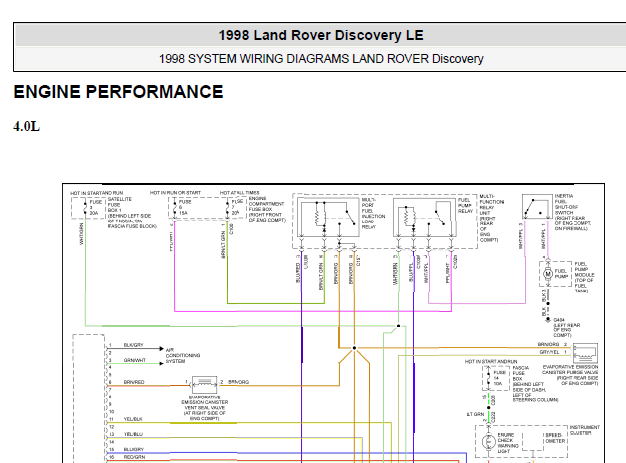The image size is (626, 463).
Task: Click the 'BRN/RED' wire label at pin 6
Action: [134, 382]
